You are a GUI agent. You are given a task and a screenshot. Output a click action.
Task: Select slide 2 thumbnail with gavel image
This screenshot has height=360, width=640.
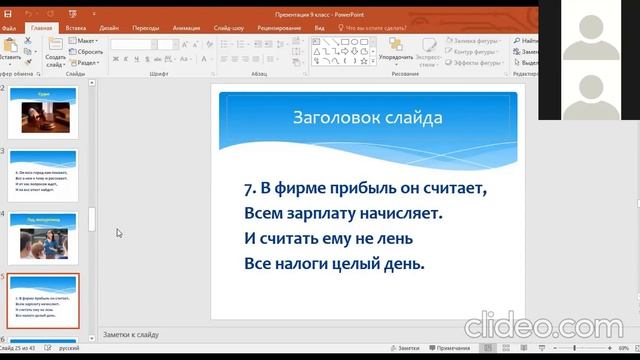pos(43,112)
